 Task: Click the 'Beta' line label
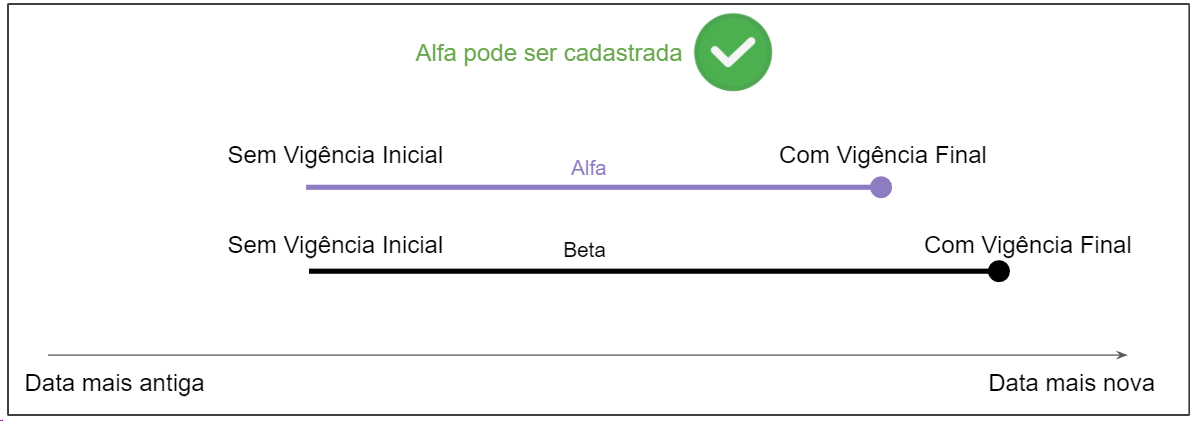tap(584, 250)
